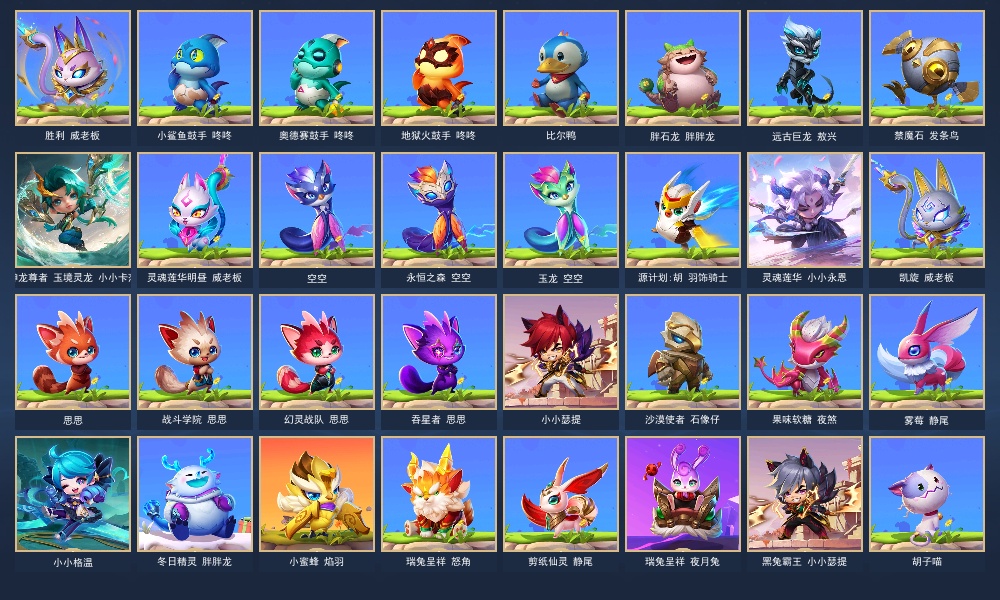Choose 胖石龙 胖胖龙 character
The height and width of the screenshot is (600, 1000).
tap(682, 68)
